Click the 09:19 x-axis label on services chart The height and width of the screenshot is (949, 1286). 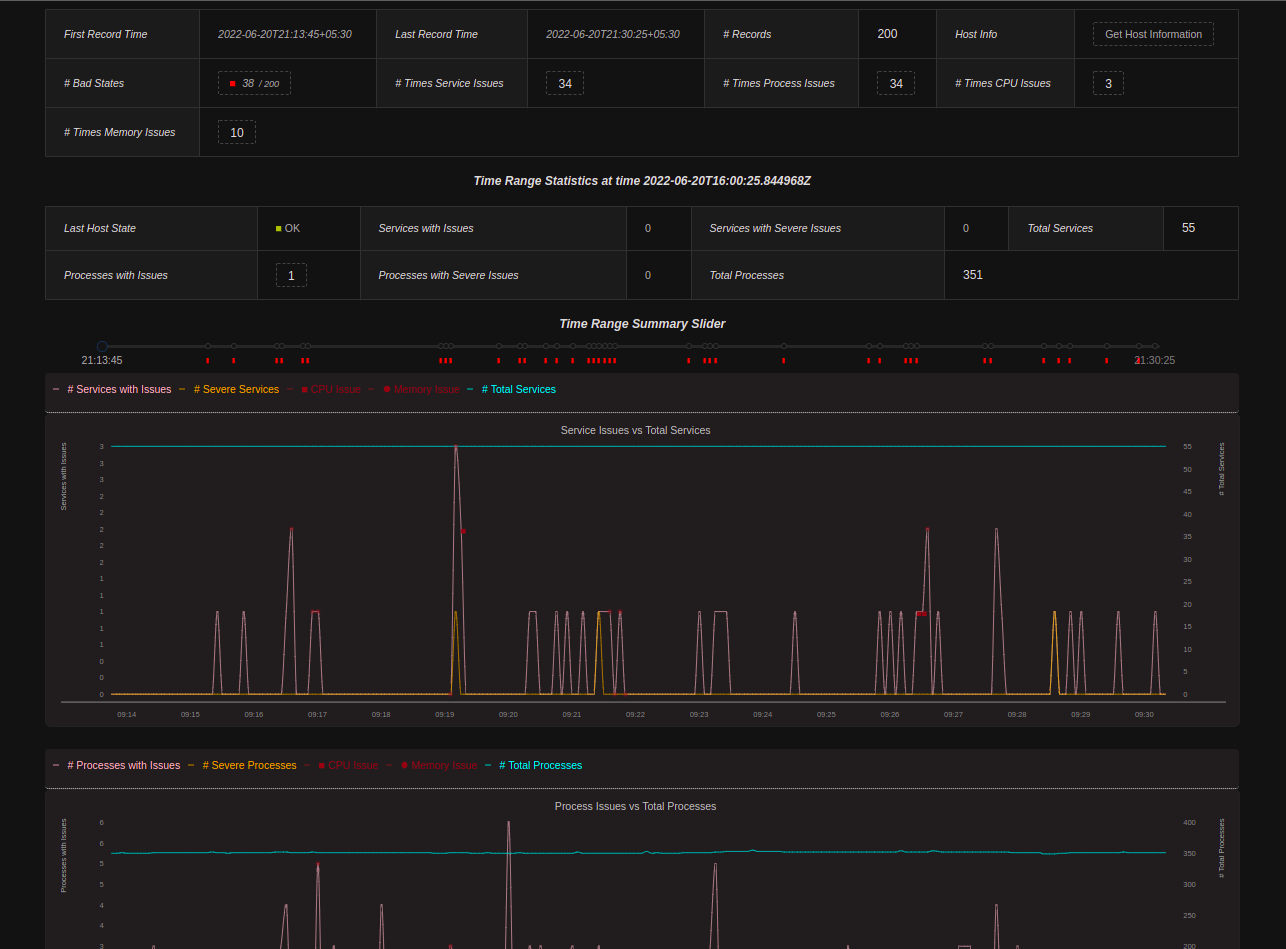[445, 714]
